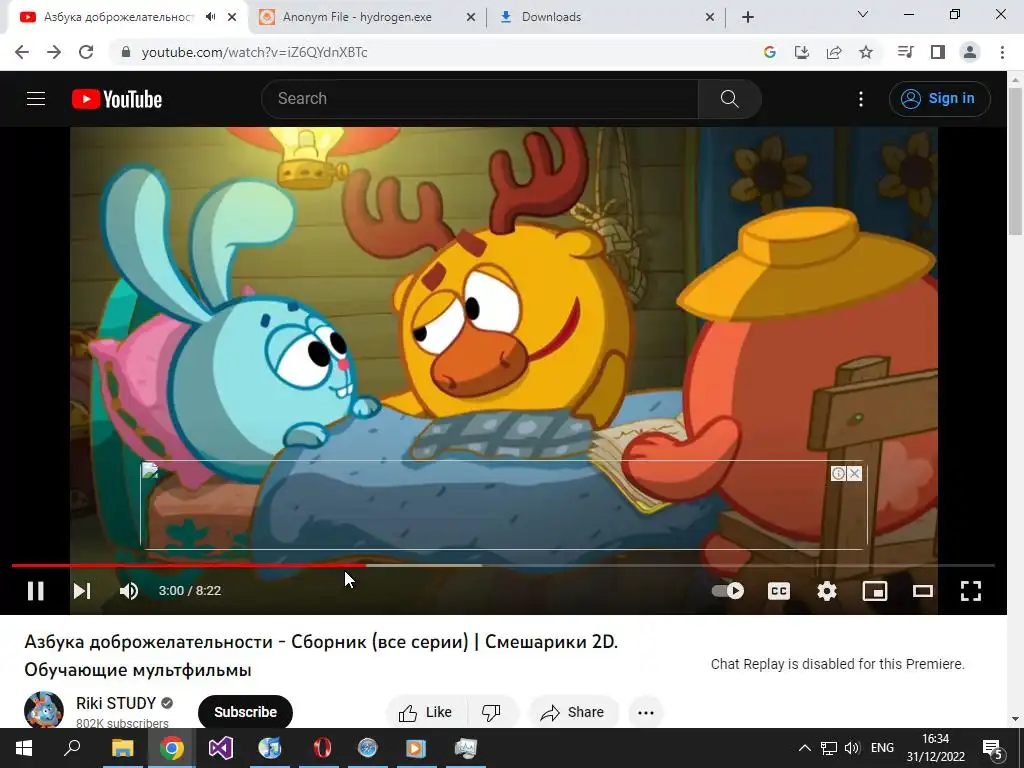Open the ad info icon
1024x768 pixels.
(839, 473)
